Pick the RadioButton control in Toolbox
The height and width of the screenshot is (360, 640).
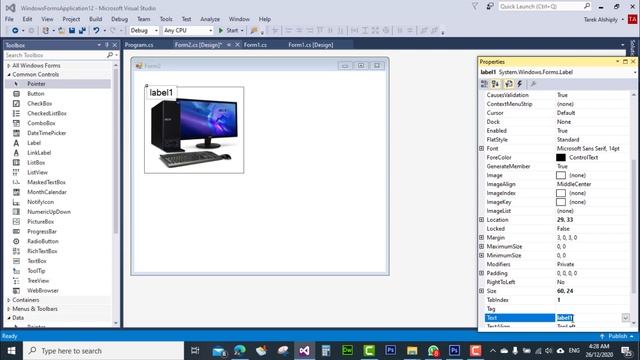pos(57,241)
